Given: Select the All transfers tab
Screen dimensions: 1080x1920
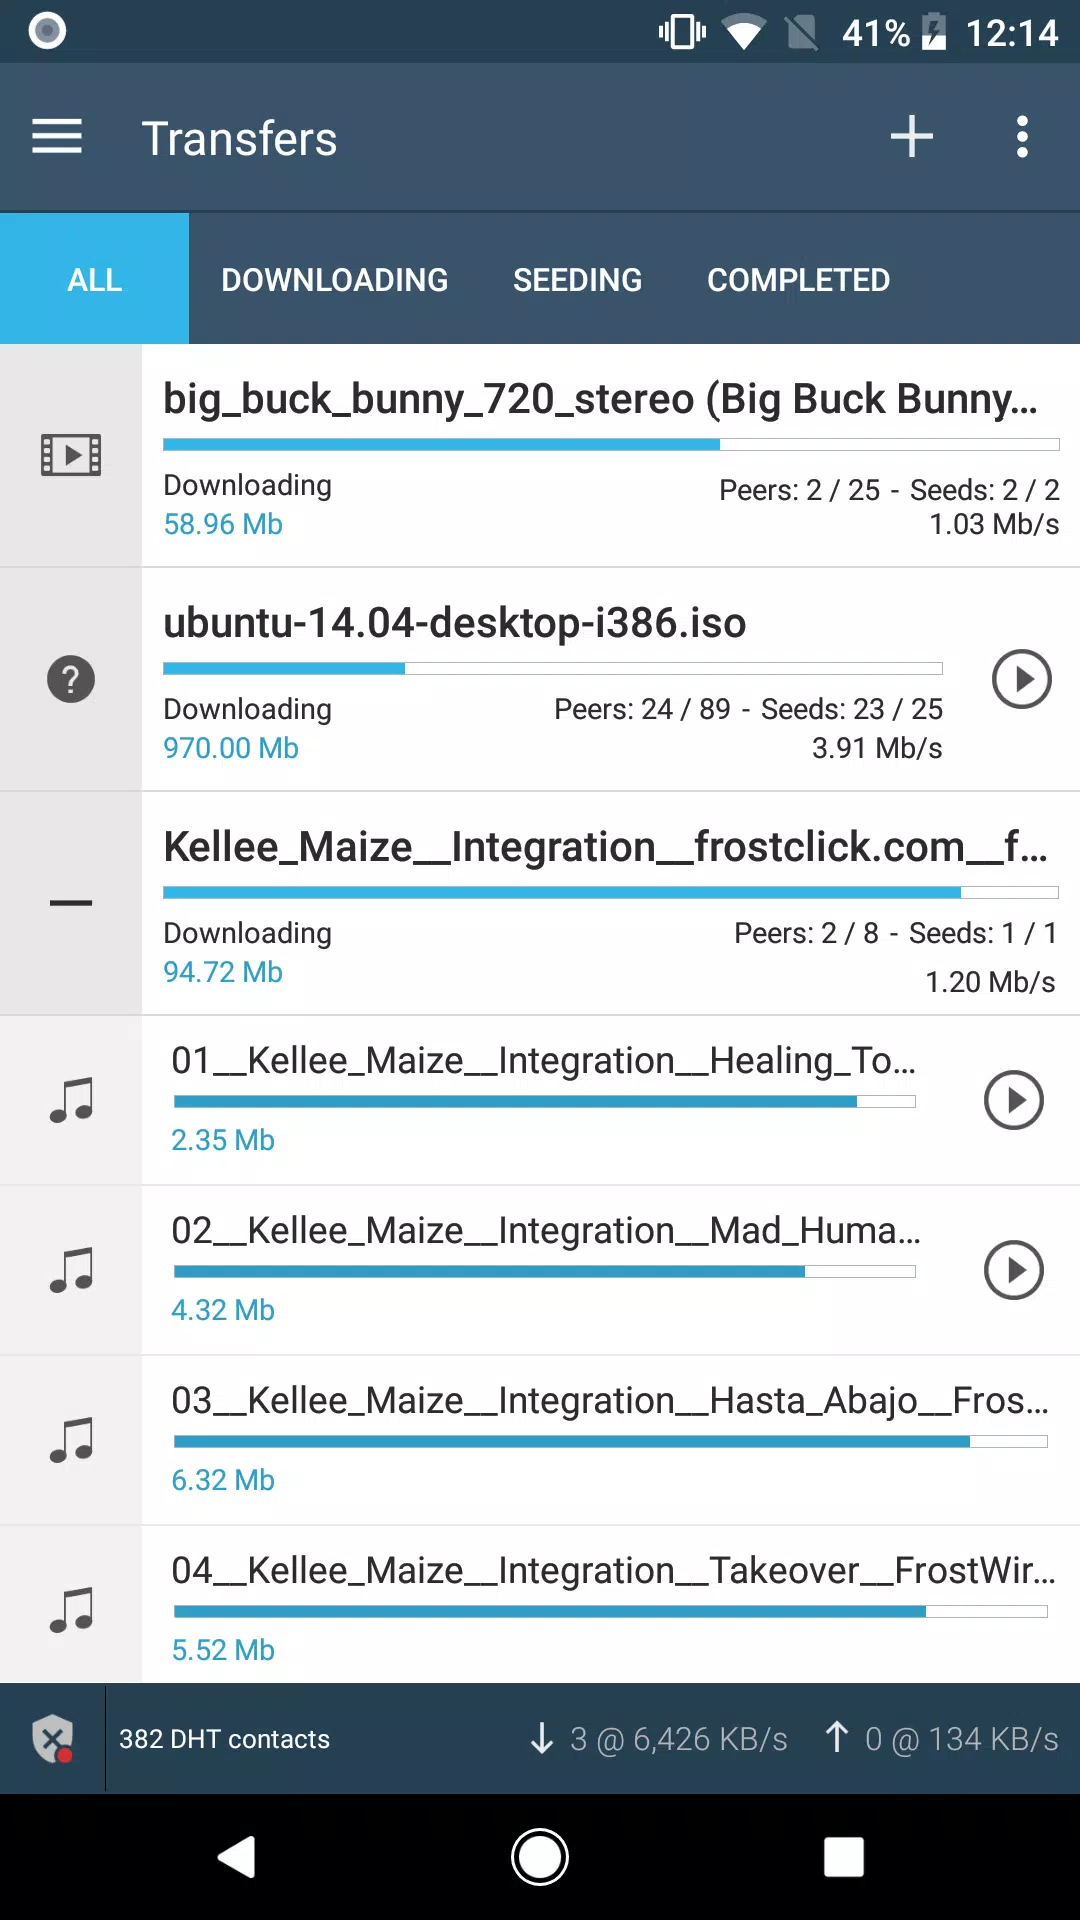Looking at the screenshot, I should (95, 280).
